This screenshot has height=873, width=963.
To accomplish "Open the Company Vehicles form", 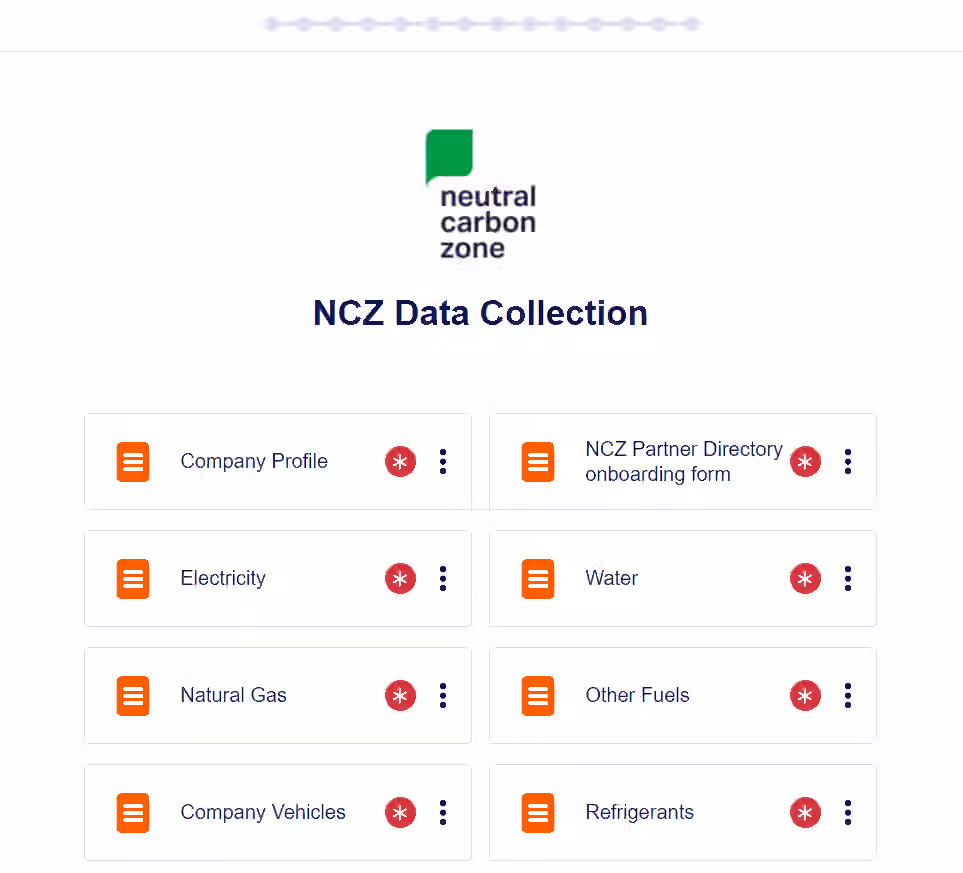I will tap(263, 812).
